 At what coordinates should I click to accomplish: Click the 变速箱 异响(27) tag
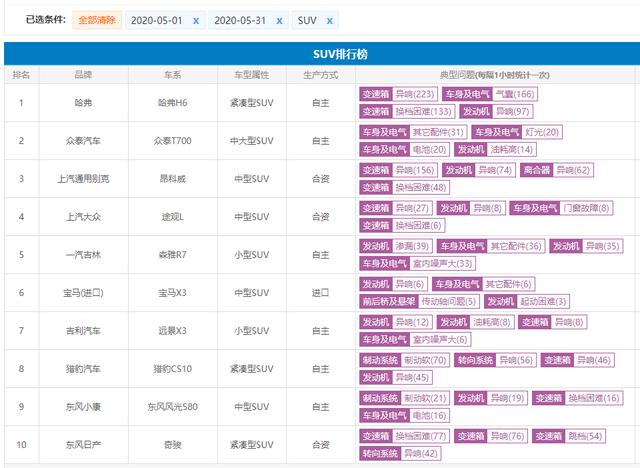[396, 208]
